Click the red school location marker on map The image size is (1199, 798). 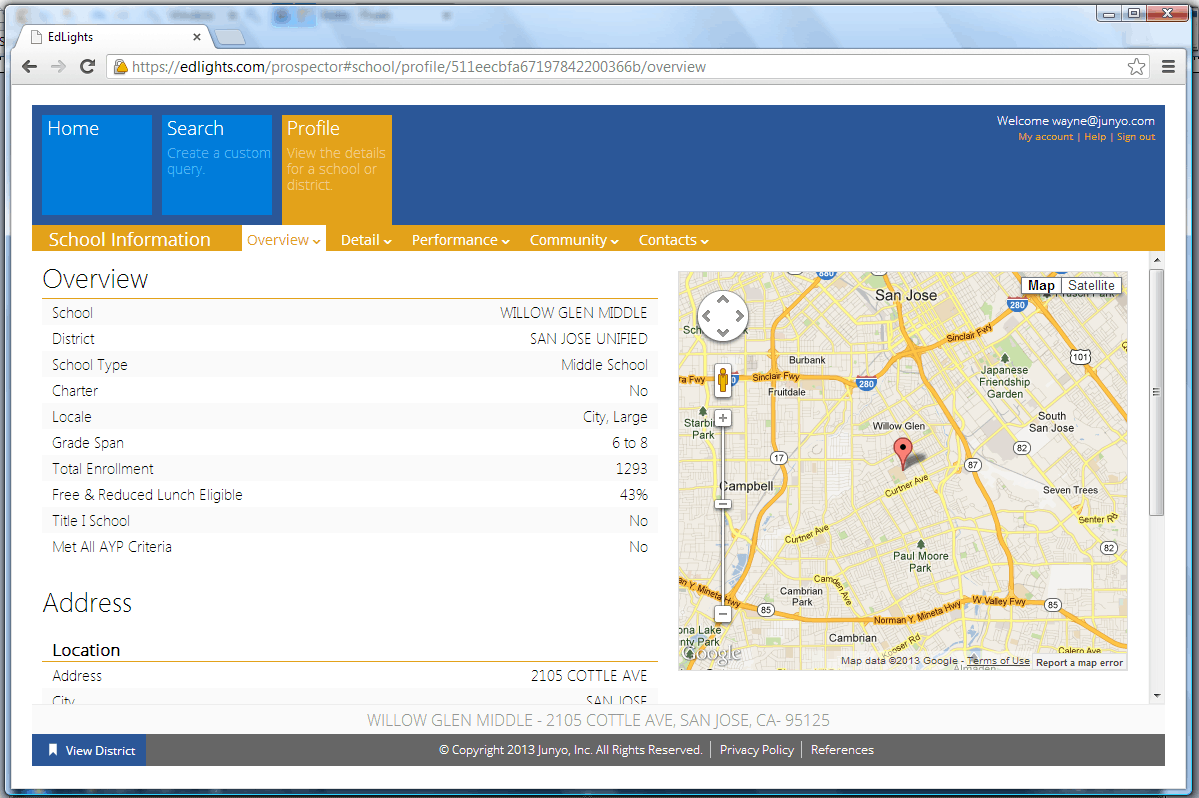pos(903,453)
